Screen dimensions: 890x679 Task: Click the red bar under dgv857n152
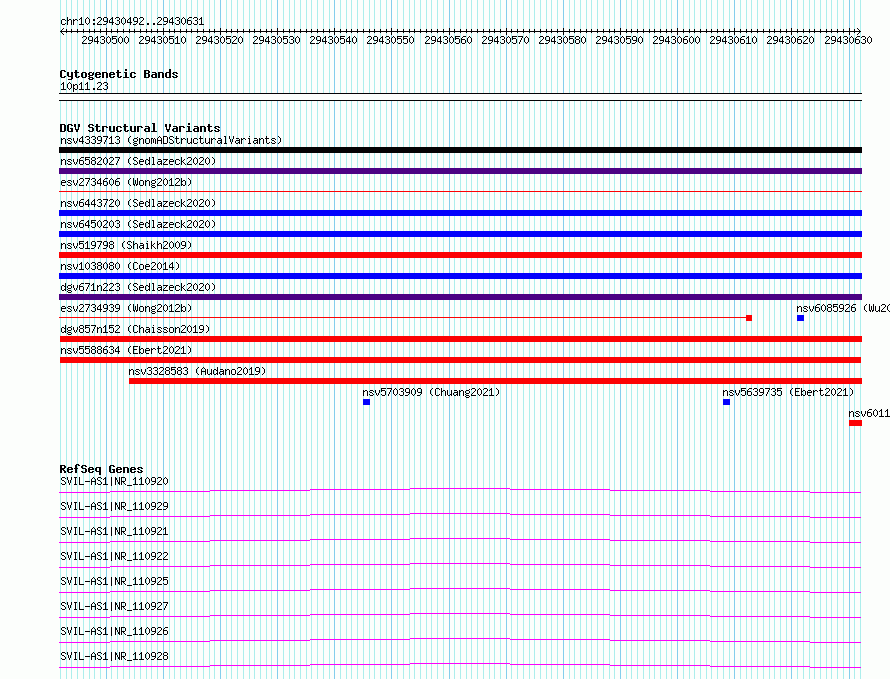(460, 339)
